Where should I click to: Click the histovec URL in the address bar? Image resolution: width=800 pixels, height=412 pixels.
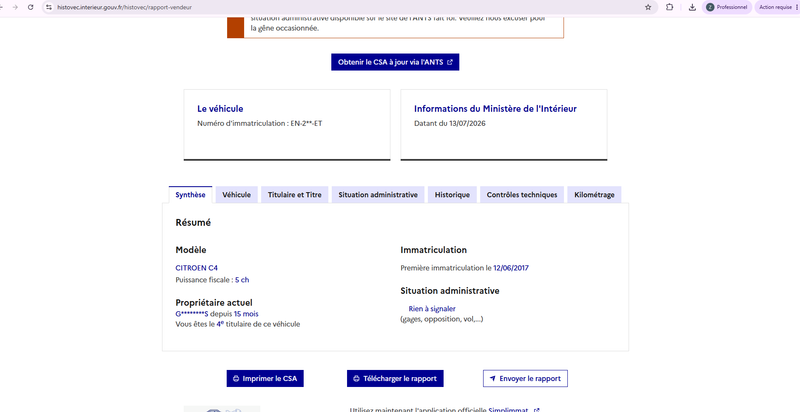(125, 7)
